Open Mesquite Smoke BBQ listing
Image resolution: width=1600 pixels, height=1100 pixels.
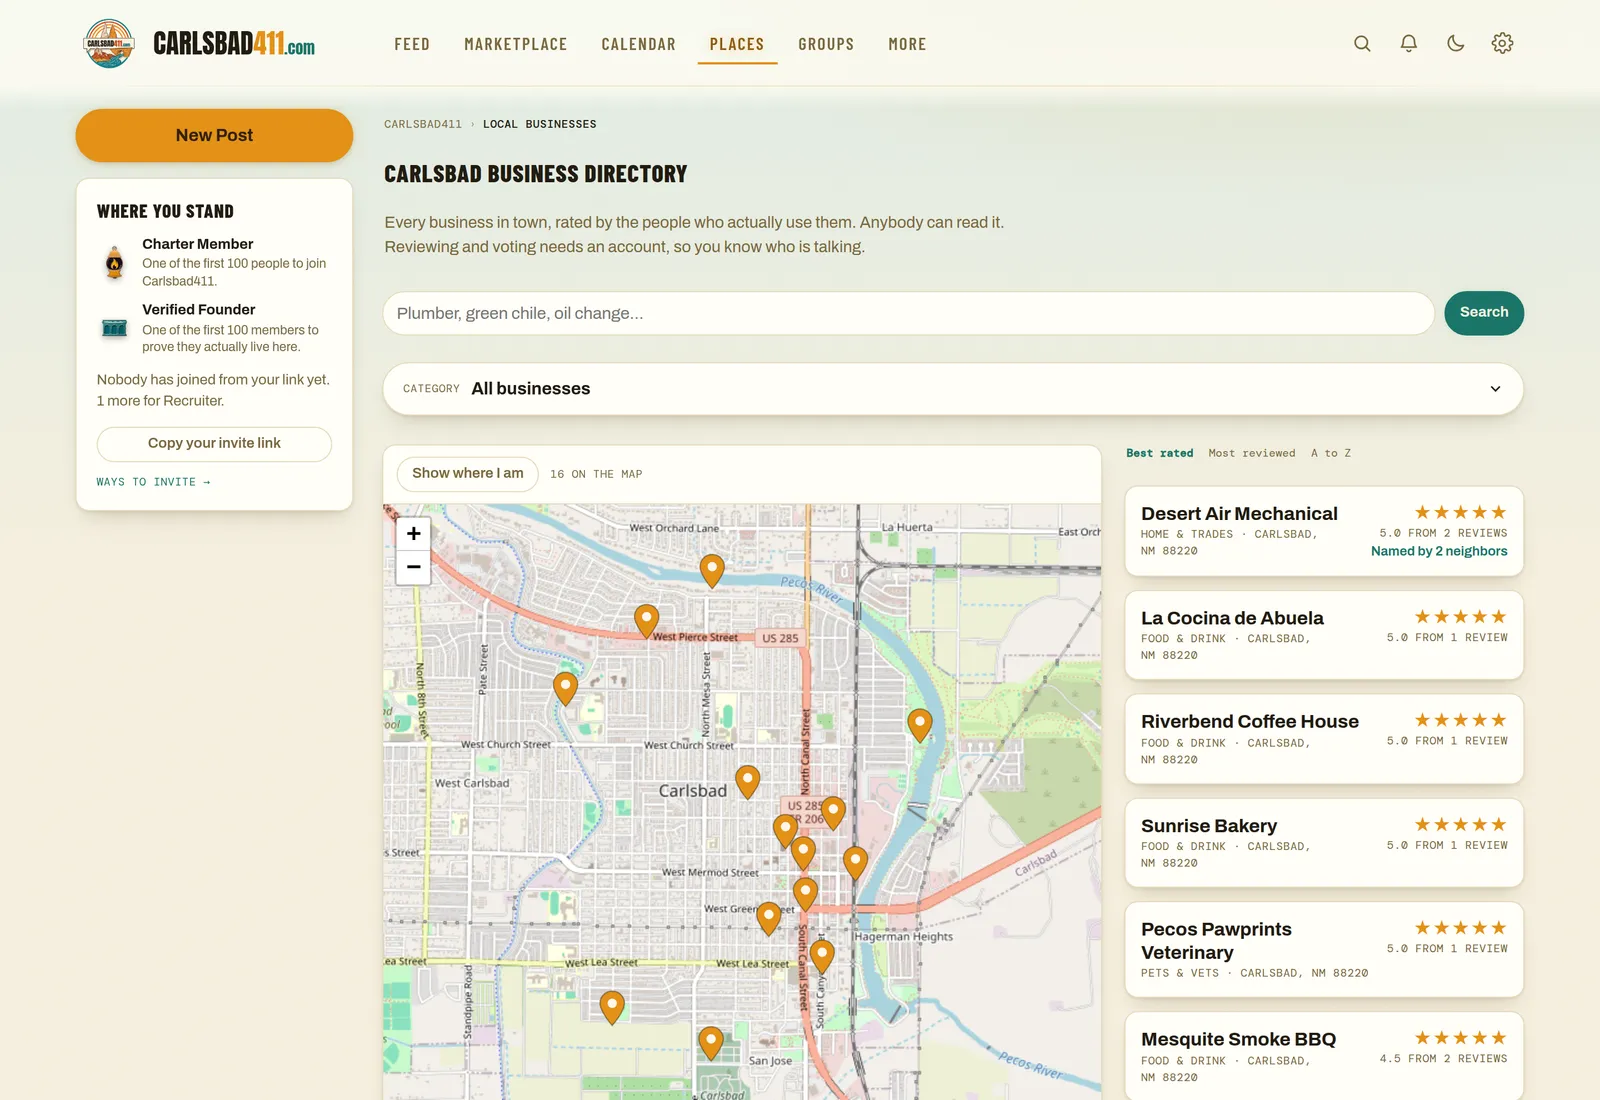coord(1324,1056)
